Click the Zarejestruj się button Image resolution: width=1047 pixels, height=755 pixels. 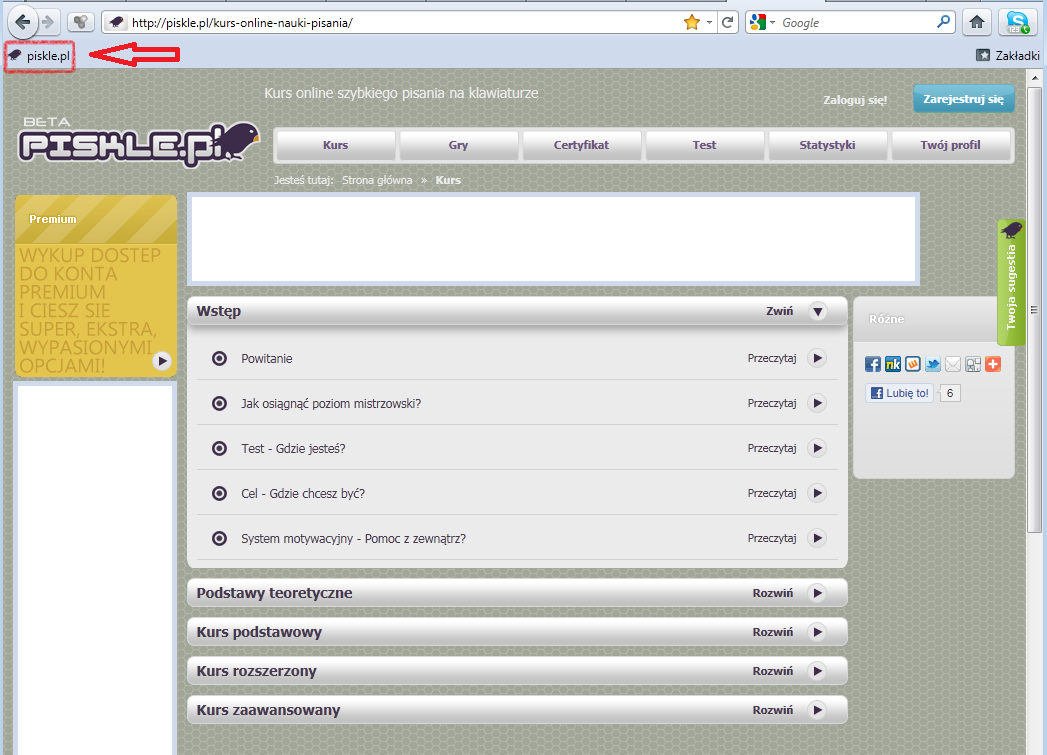pyautogui.click(x=964, y=99)
